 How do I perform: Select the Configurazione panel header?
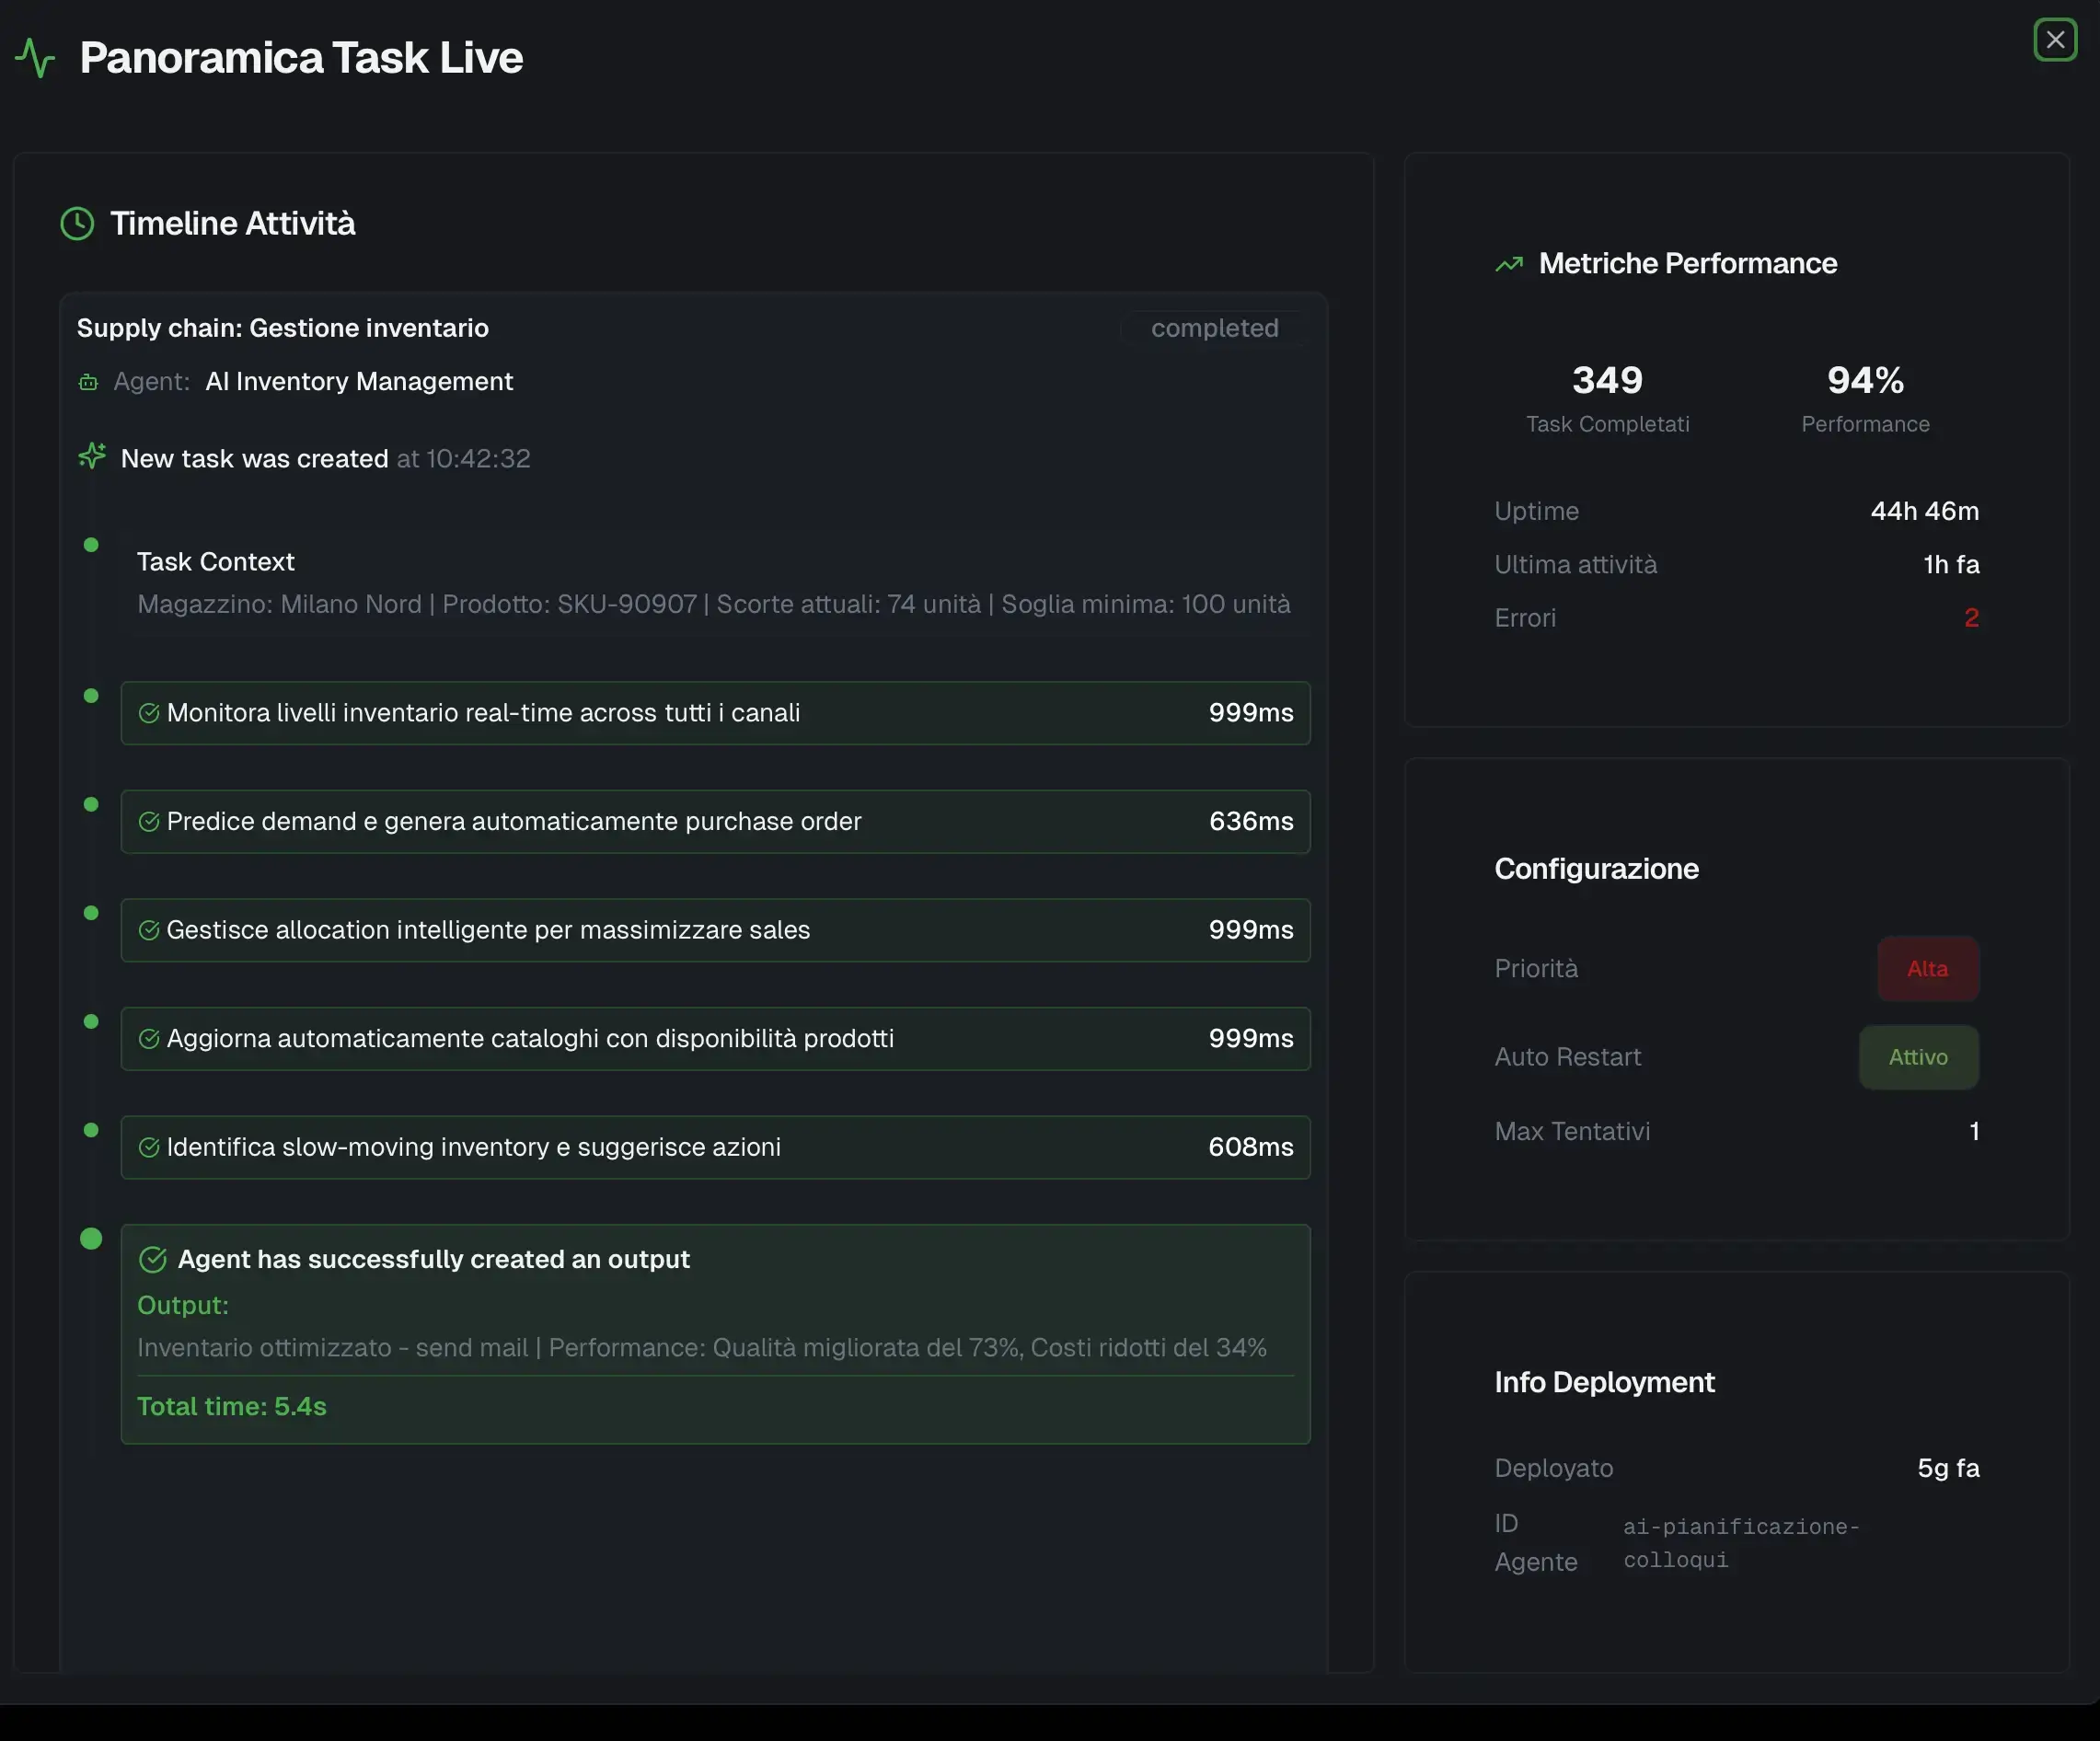[x=1595, y=868]
